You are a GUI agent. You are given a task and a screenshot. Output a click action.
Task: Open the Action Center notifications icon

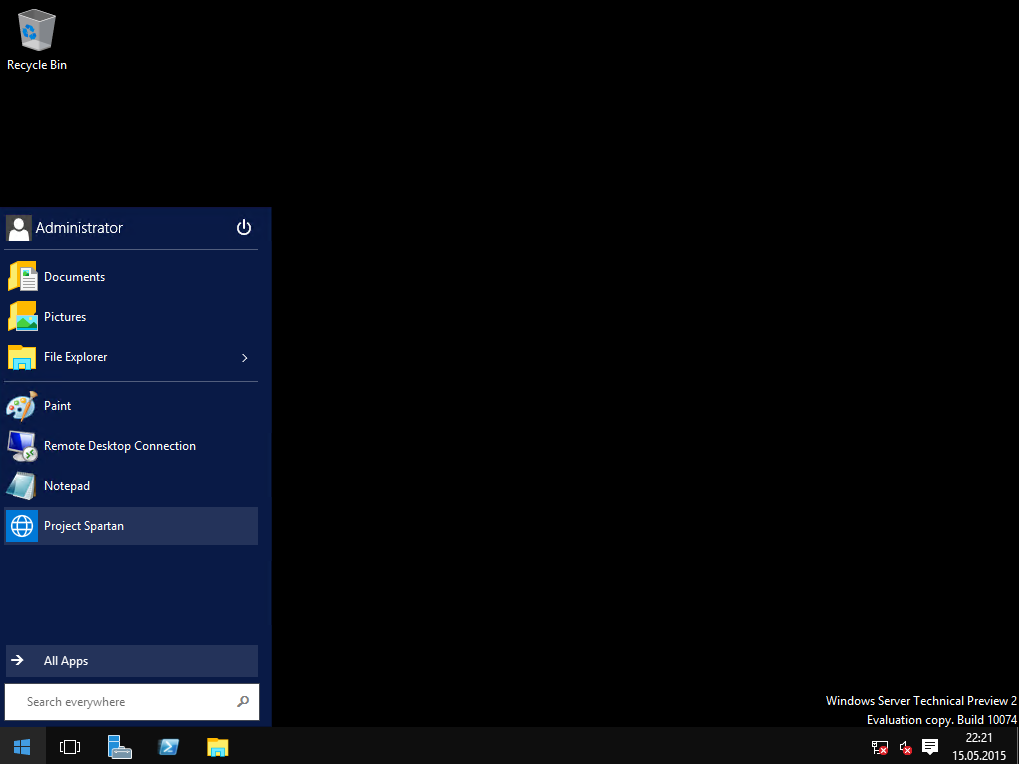[930, 747]
